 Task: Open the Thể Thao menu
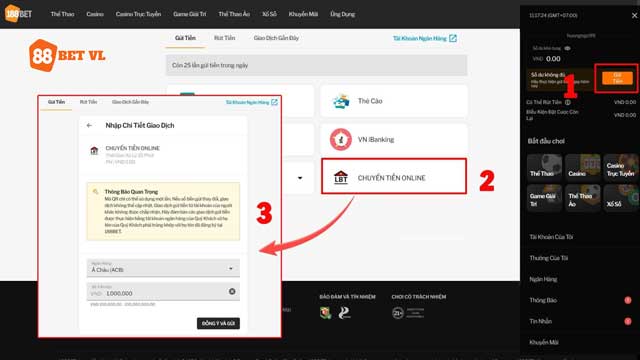click(62, 14)
